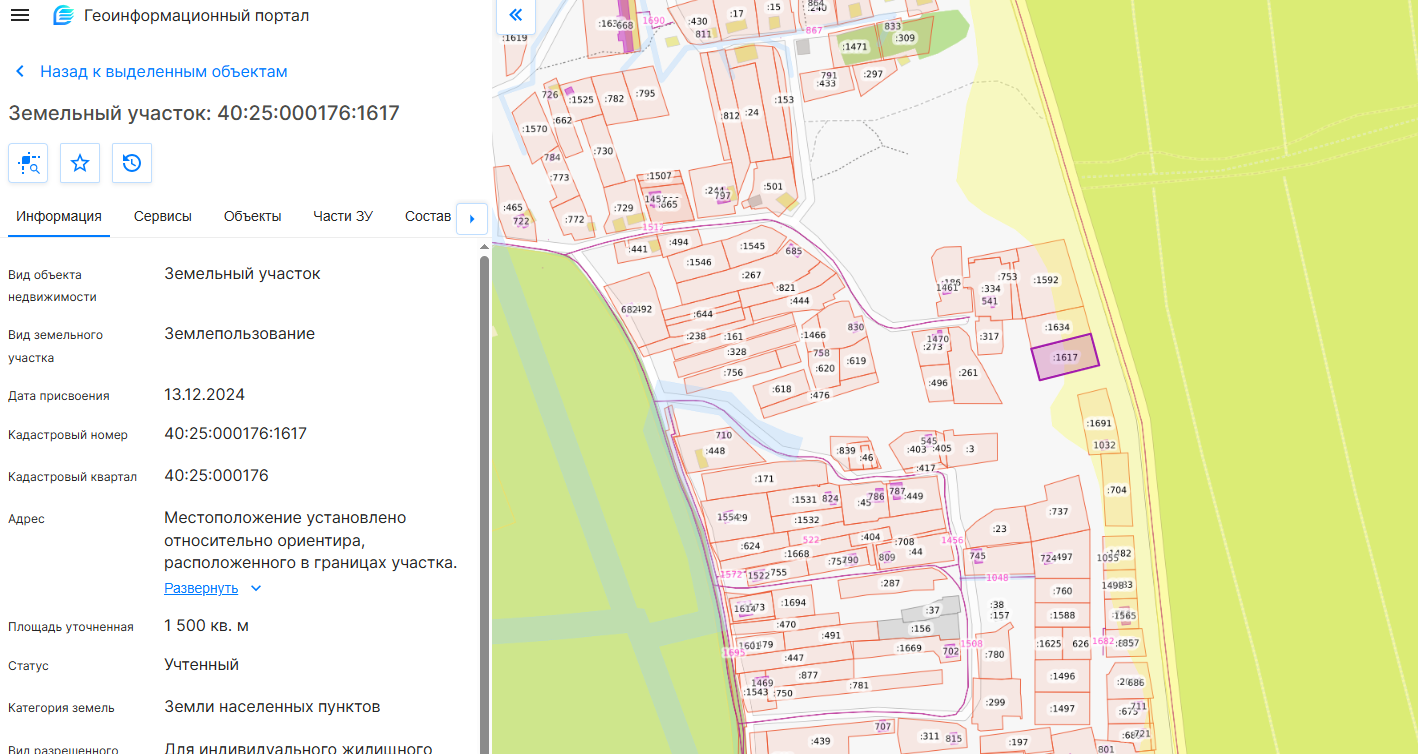Select highlighted parcel :1617 on map
1418x754 pixels.
tap(1066, 357)
